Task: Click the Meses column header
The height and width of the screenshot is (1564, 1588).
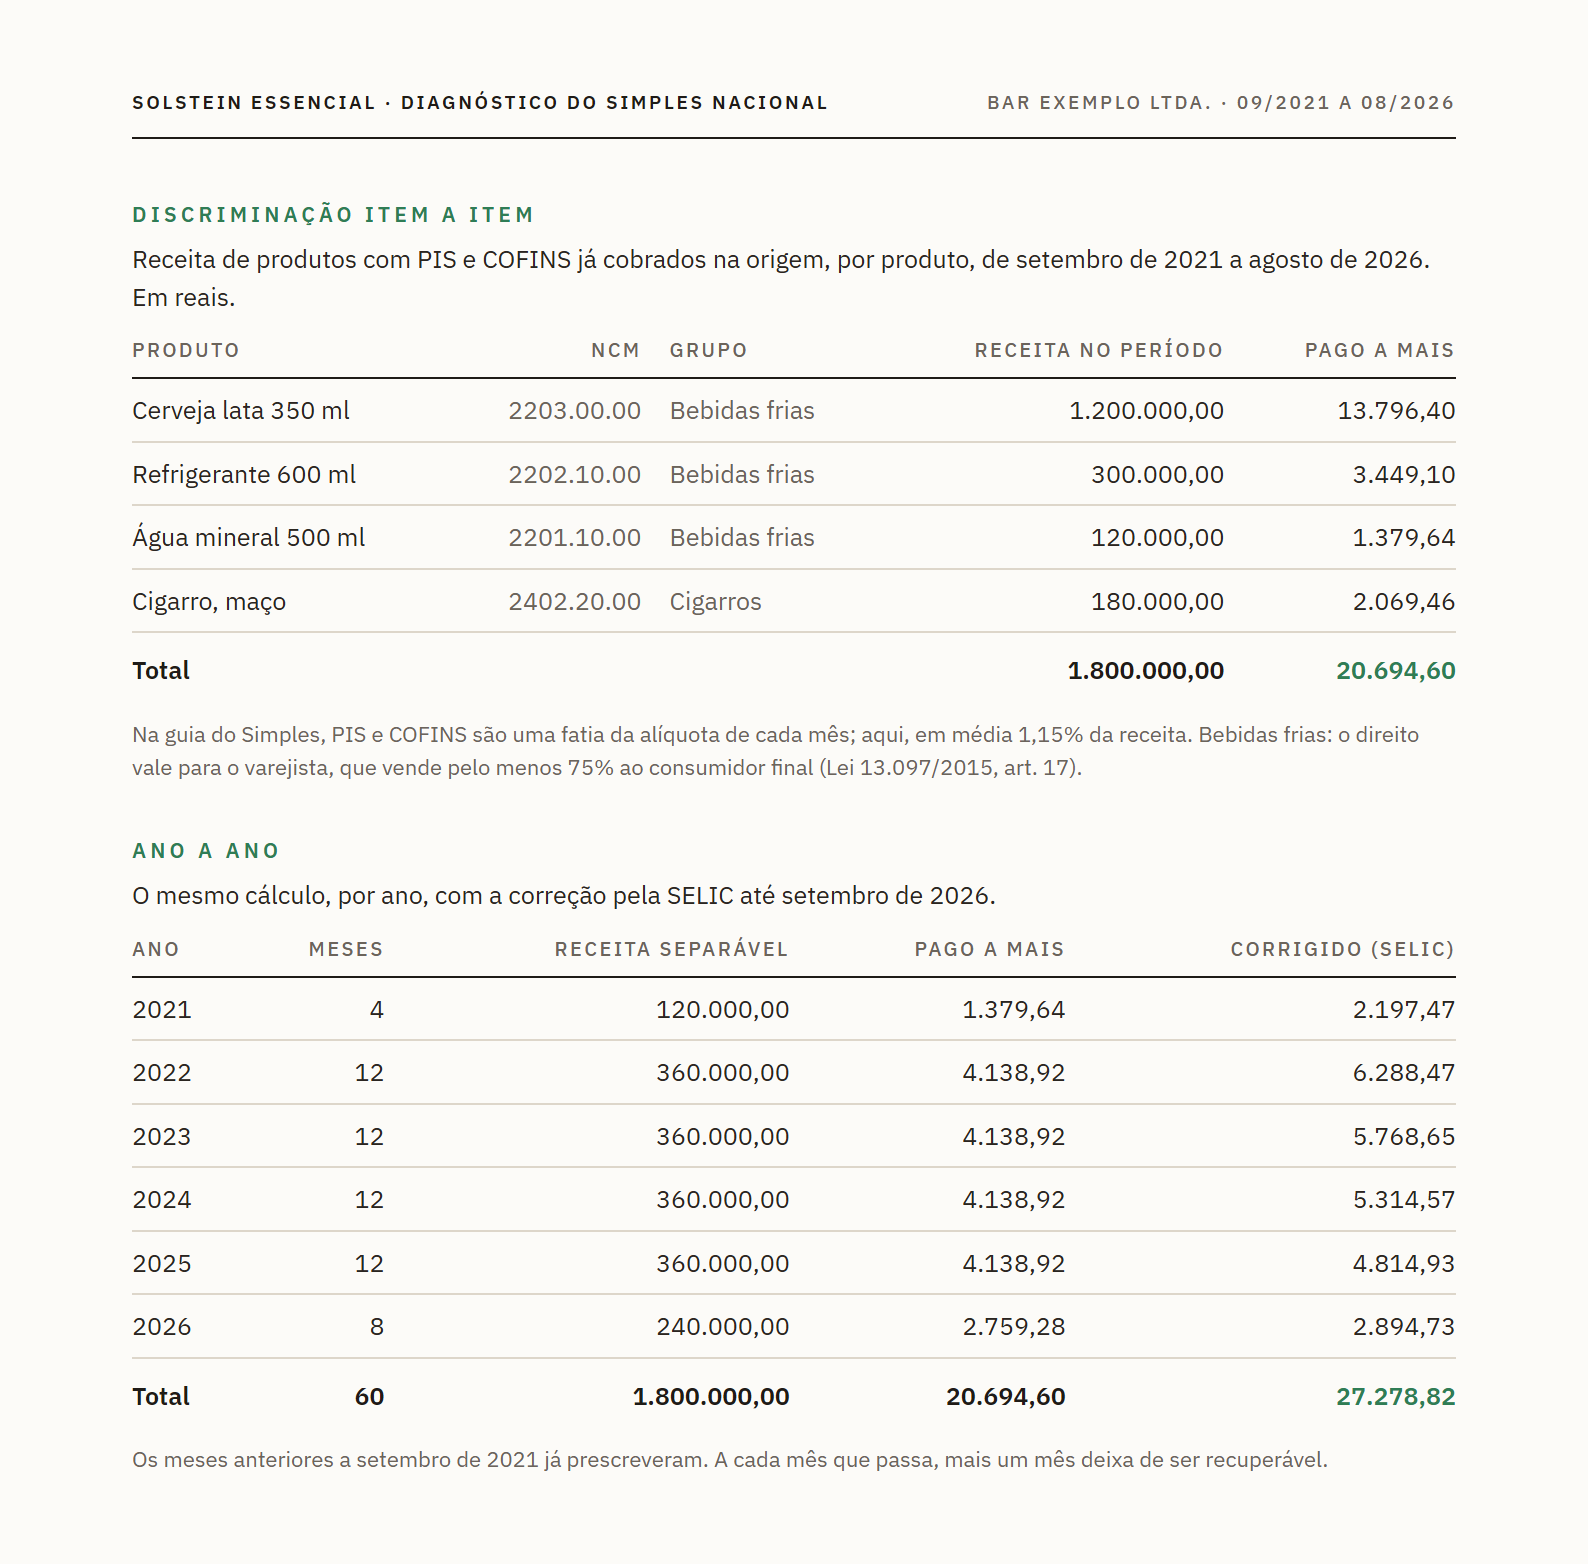Action: click(x=346, y=950)
